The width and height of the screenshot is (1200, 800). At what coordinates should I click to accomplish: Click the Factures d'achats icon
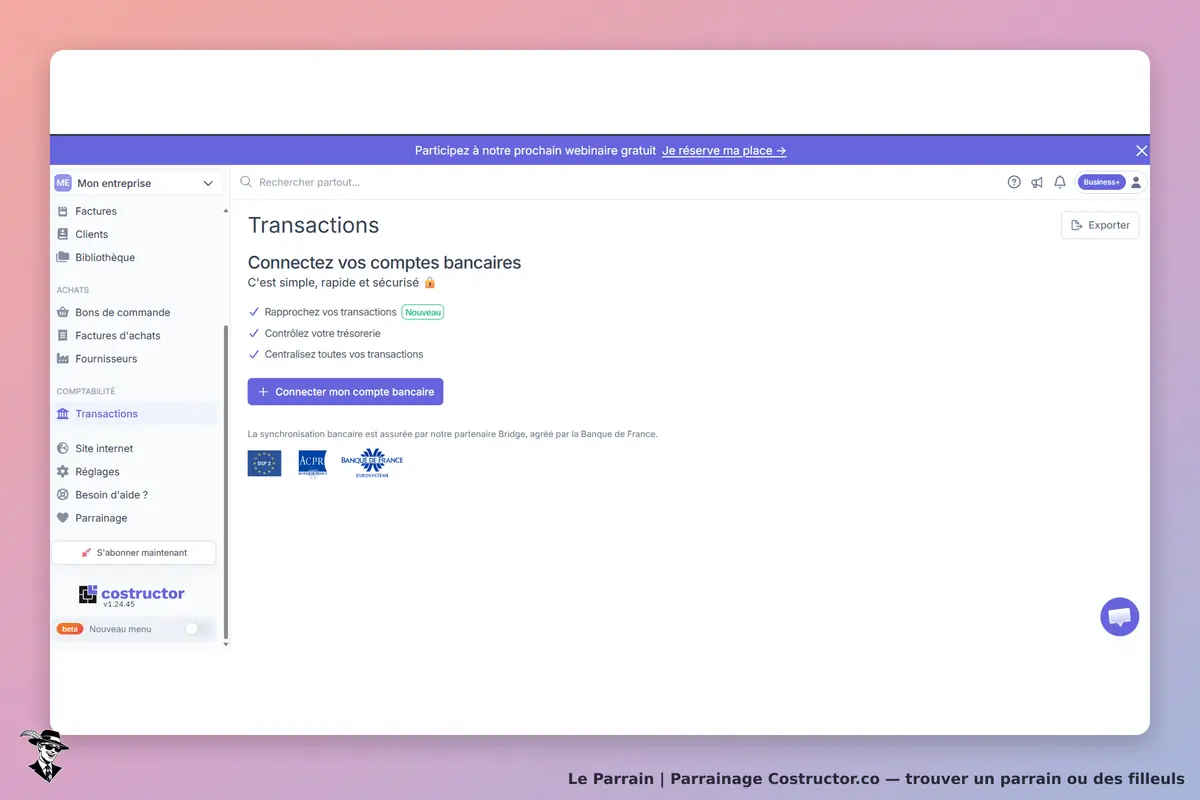[63, 335]
